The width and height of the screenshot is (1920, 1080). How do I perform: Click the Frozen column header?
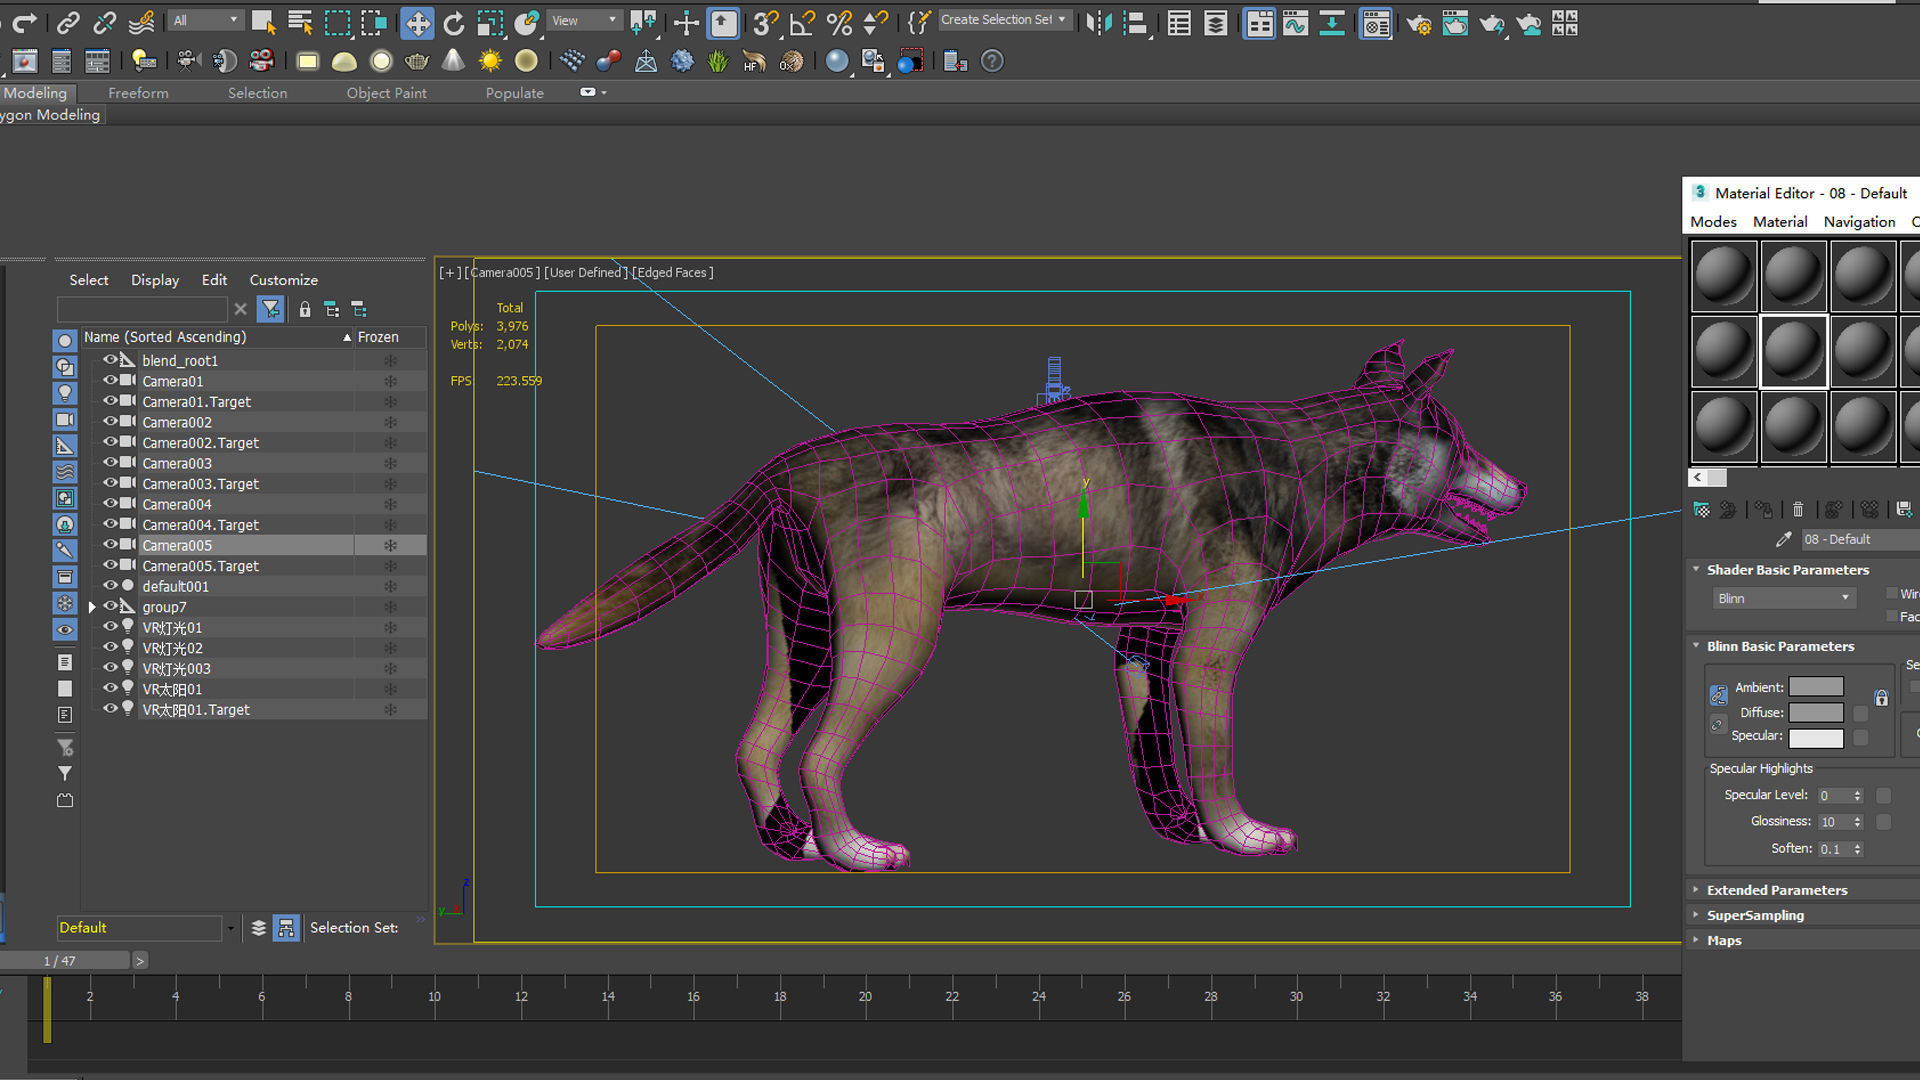pyautogui.click(x=390, y=337)
